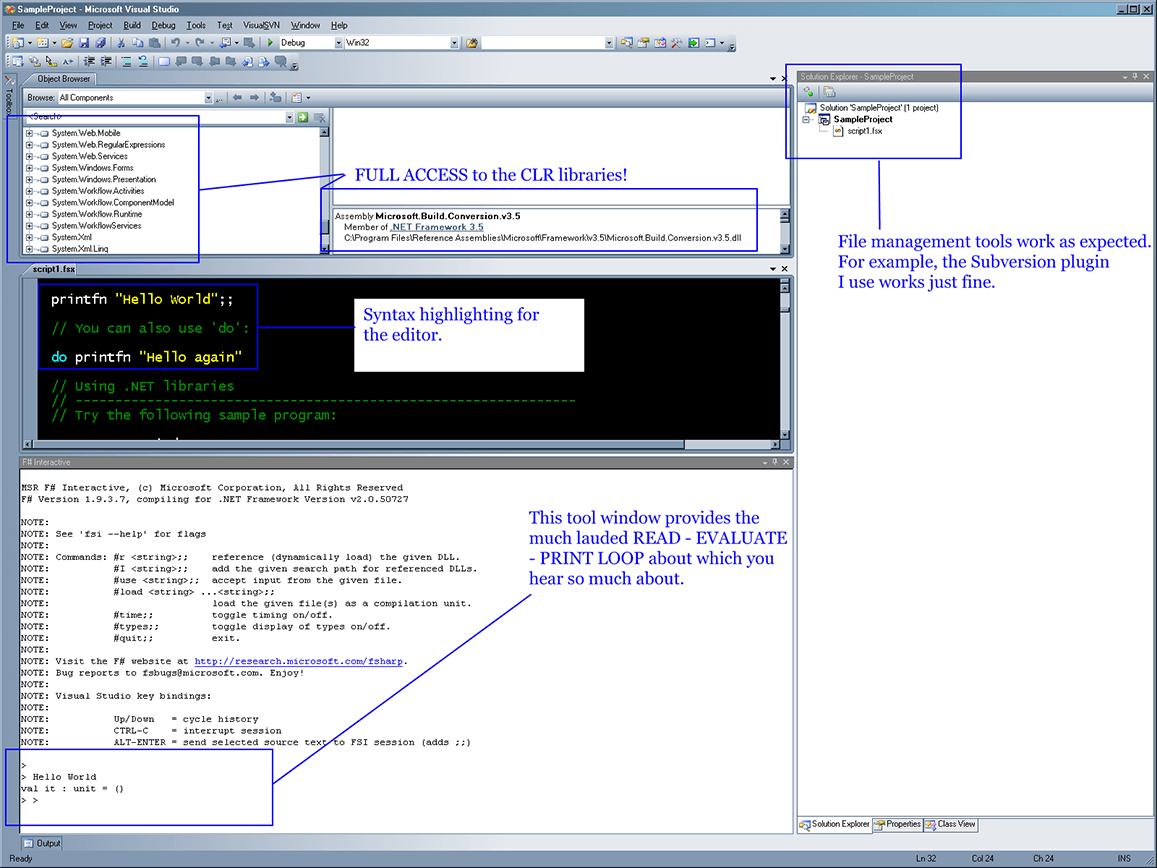The height and width of the screenshot is (868, 1157).
Task: Switch to the script1.fsx editor tab
Action: pos(53,269)
